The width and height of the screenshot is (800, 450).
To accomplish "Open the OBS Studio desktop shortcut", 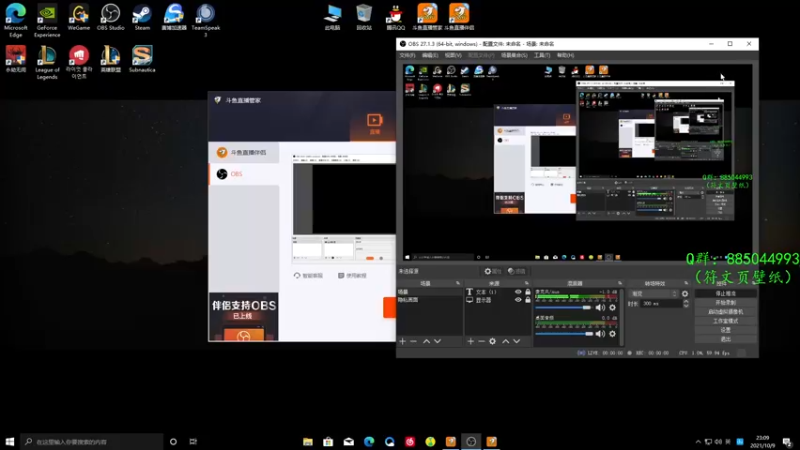I will 110,18.
